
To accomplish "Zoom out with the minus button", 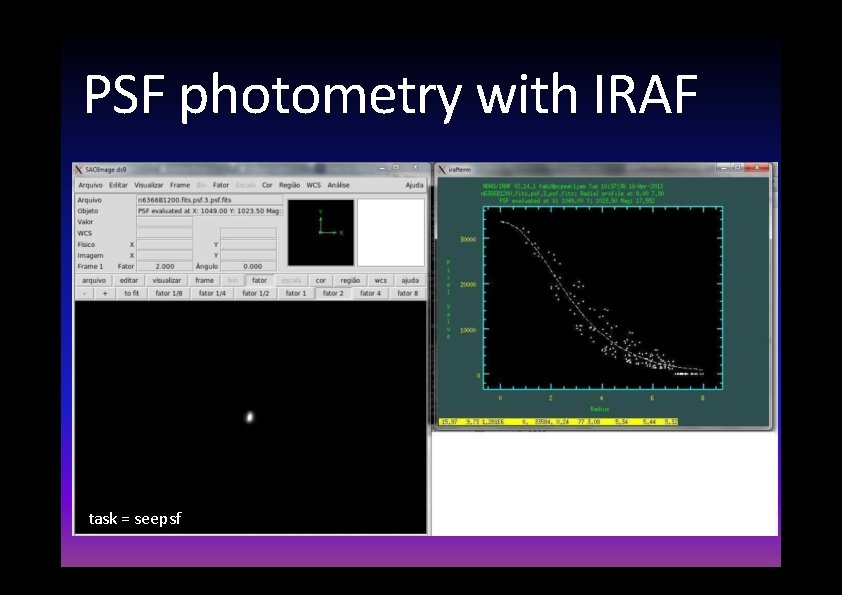I will tap(85, 293).
